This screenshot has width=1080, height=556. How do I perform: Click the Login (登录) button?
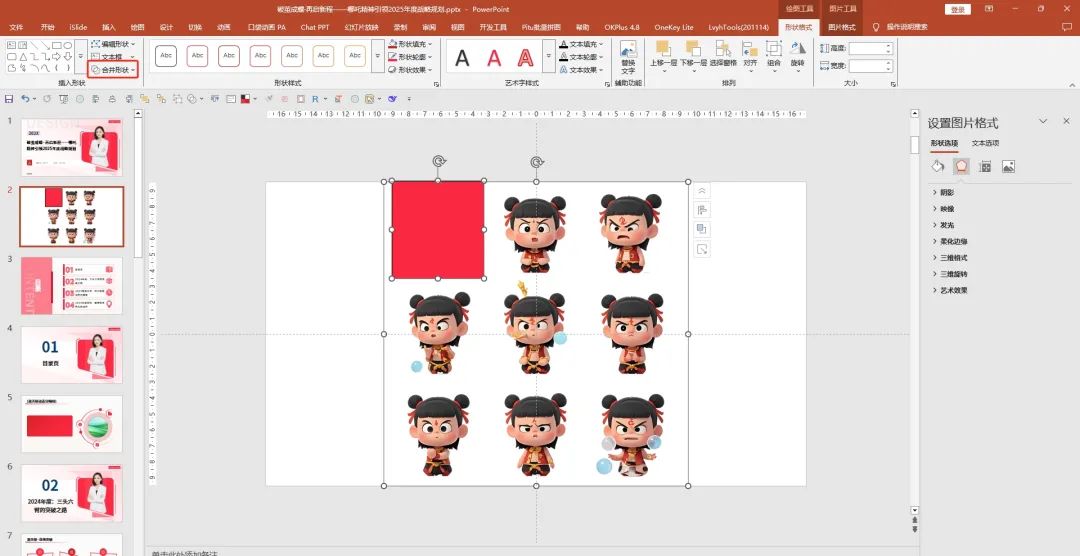[x=959, y=9]
